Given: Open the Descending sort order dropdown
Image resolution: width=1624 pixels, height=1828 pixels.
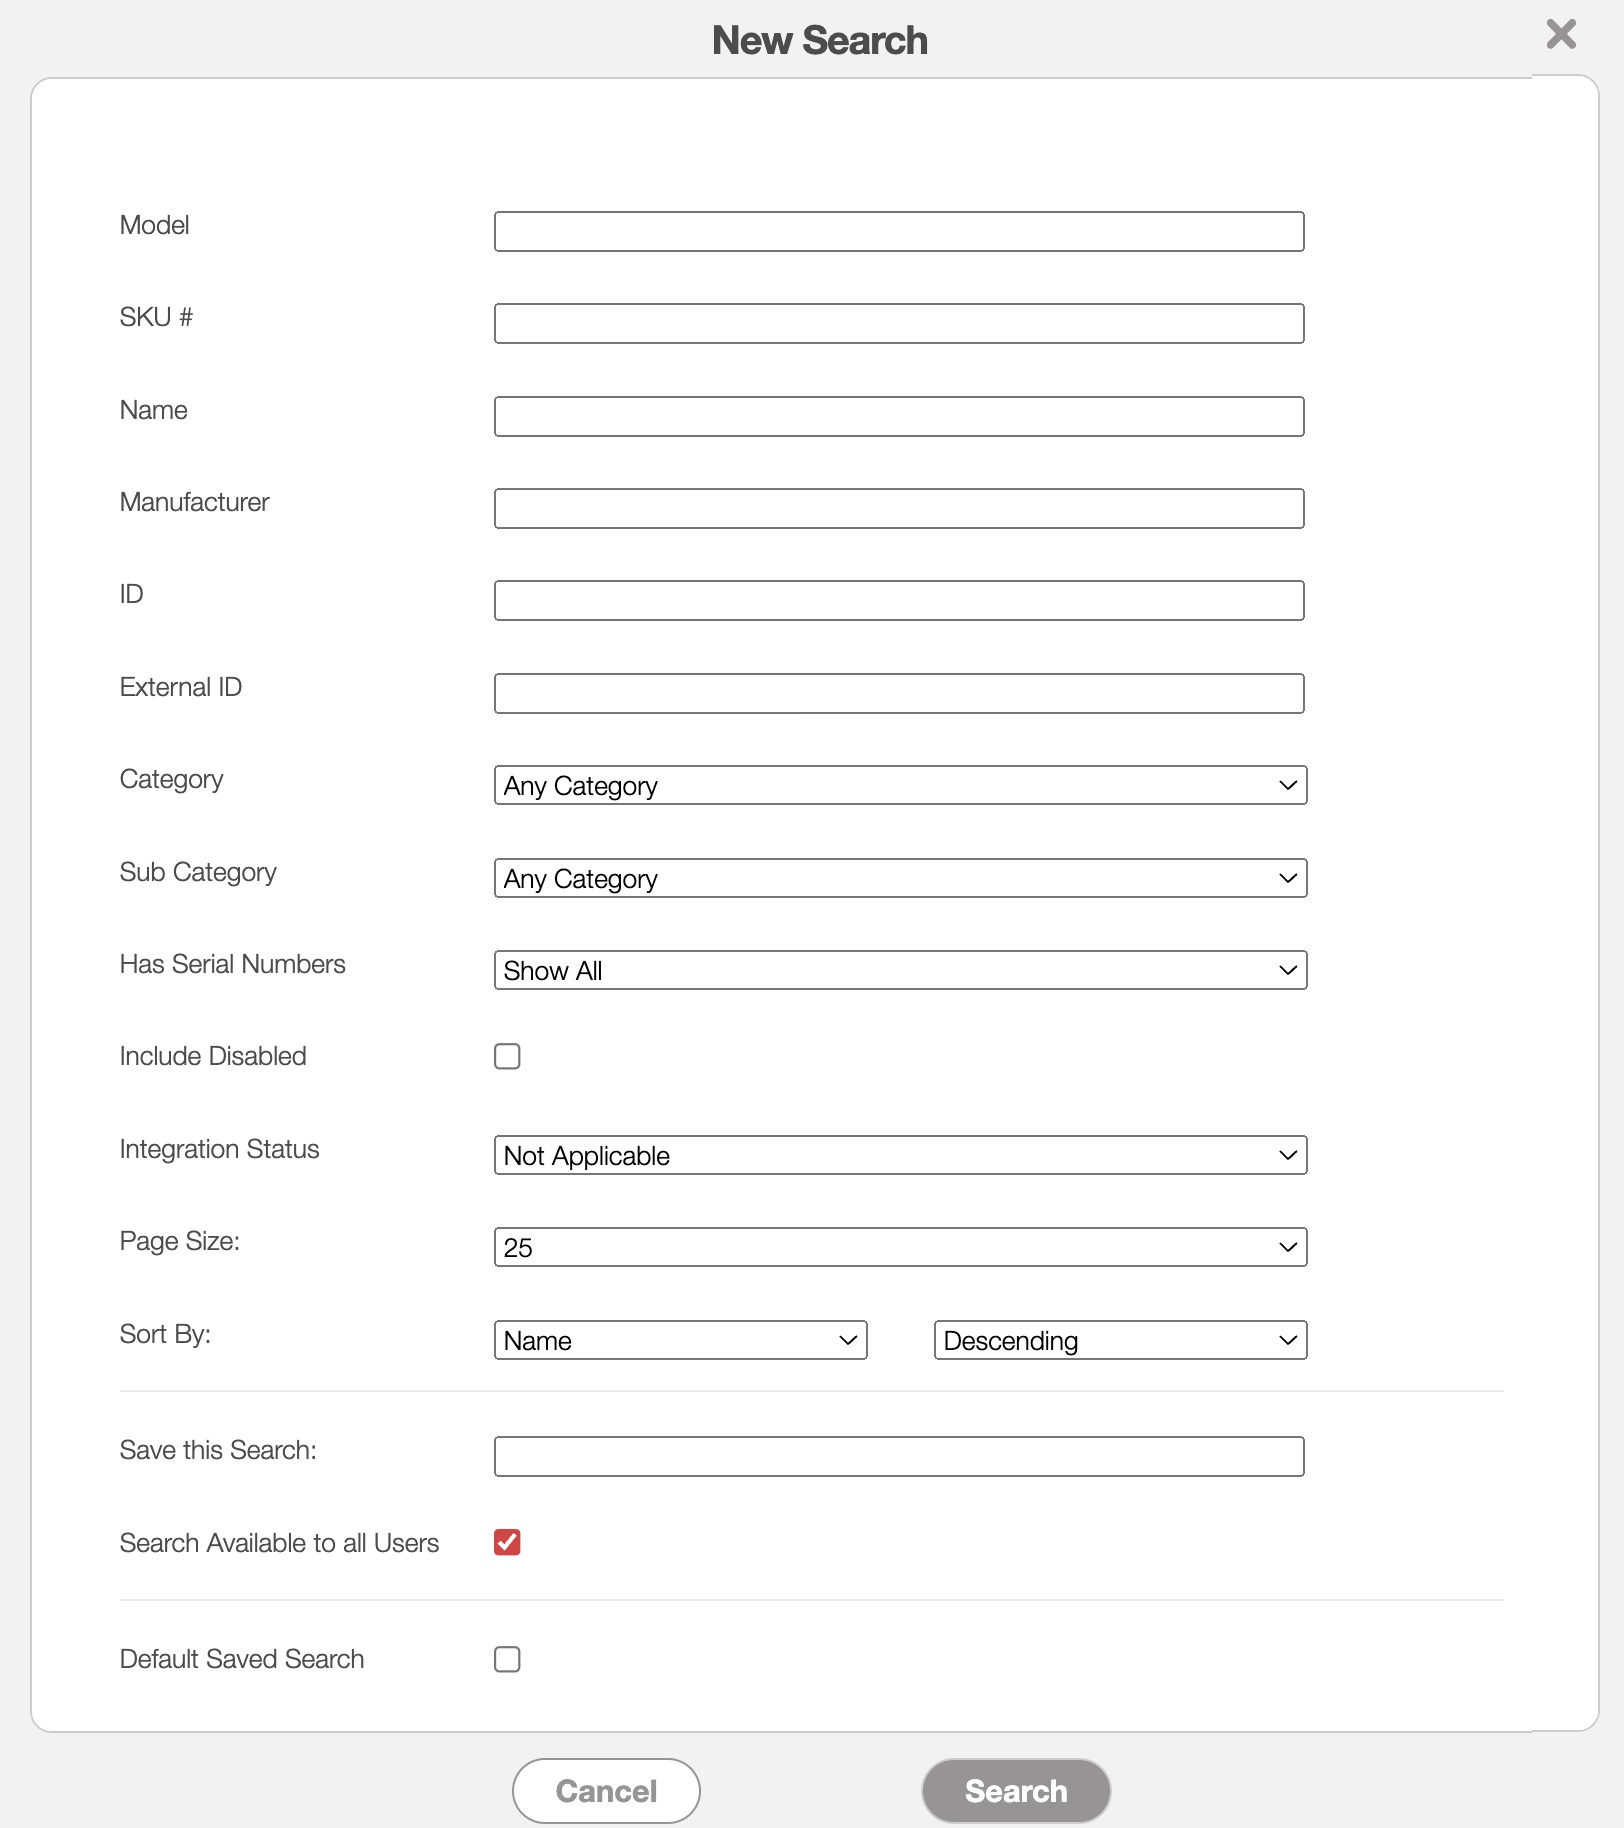Looking at the screenshot, I should [x=1119, y=1341].
